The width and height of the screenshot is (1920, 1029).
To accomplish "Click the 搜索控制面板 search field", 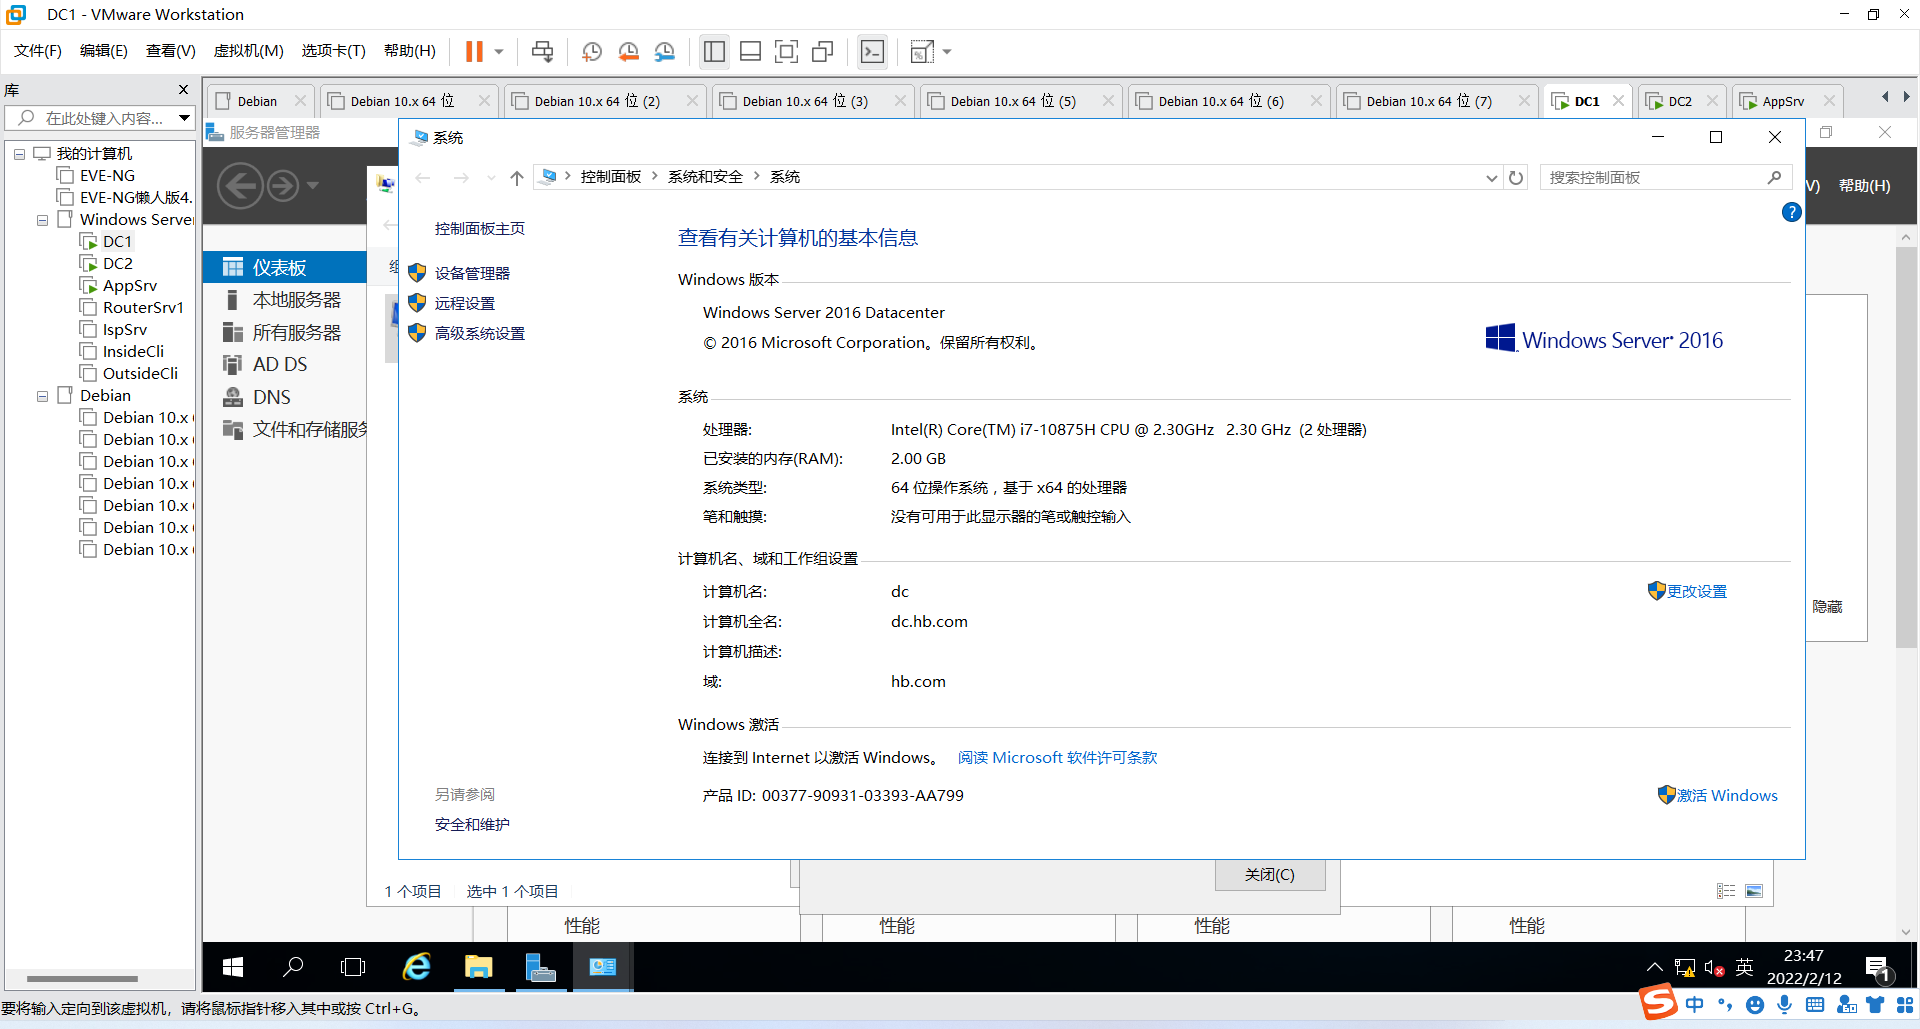I will point(1655,178).
